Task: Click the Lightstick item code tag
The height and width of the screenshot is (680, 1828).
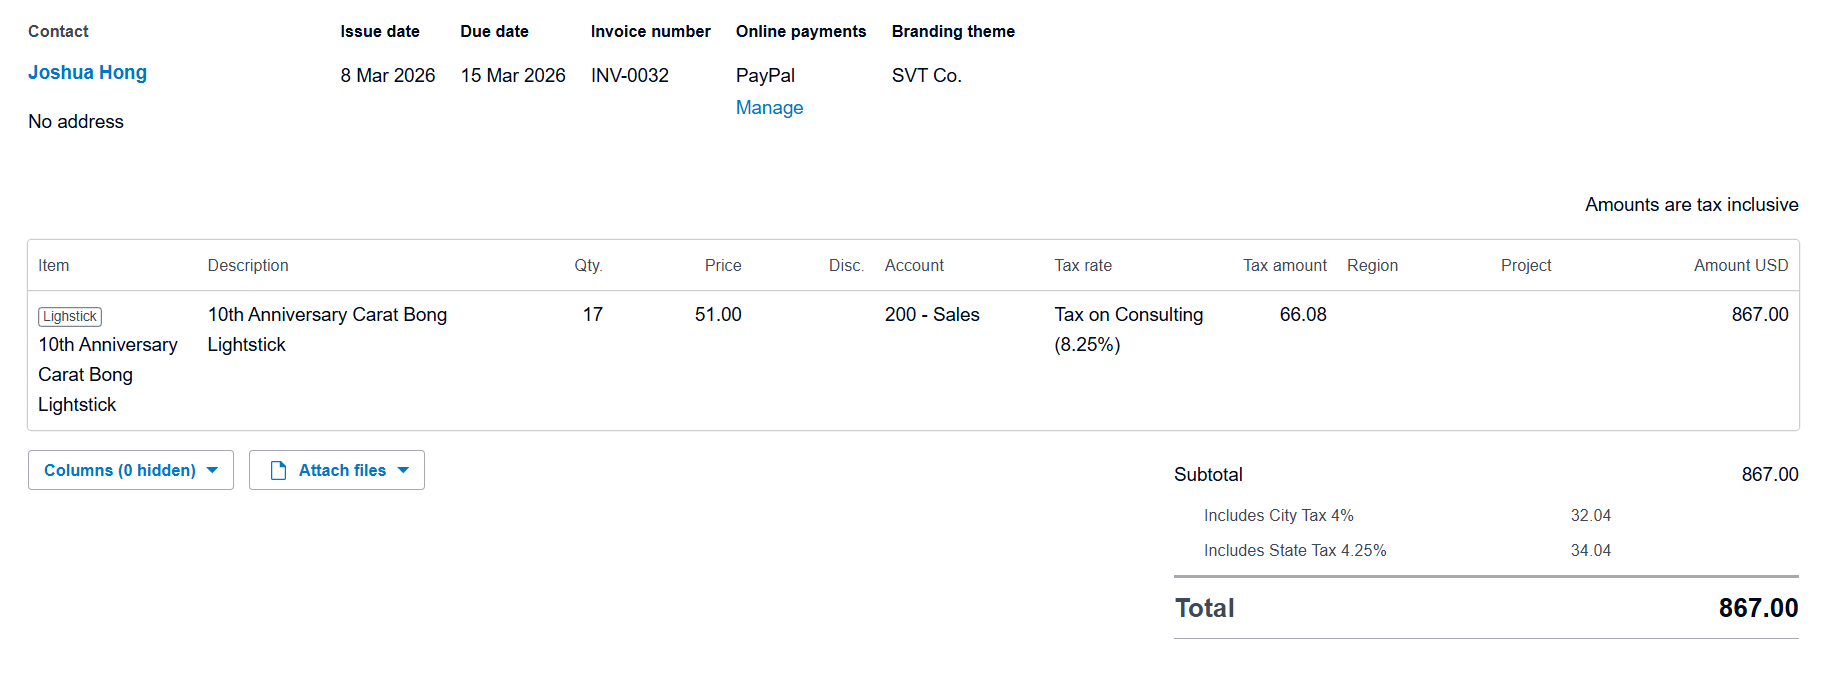Action: 70,316
